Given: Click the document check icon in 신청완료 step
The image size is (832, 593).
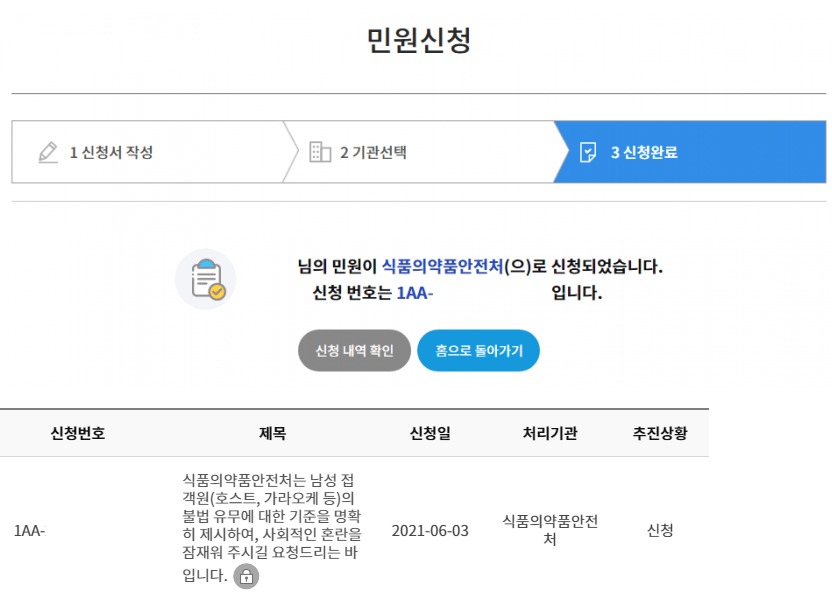Looking at the screenshot, I should coord(588,153).
